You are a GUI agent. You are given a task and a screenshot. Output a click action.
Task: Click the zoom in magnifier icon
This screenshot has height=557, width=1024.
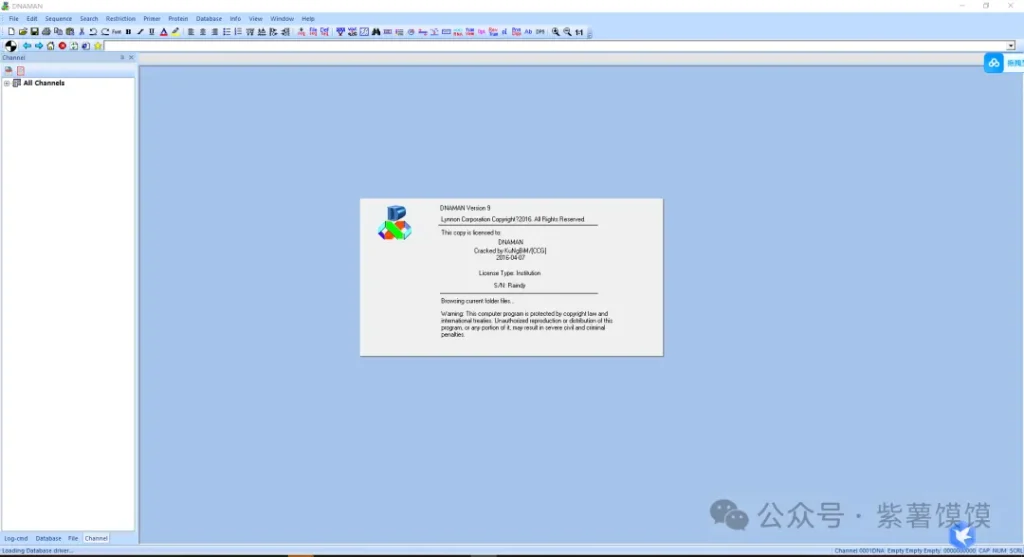click(556, 32)
